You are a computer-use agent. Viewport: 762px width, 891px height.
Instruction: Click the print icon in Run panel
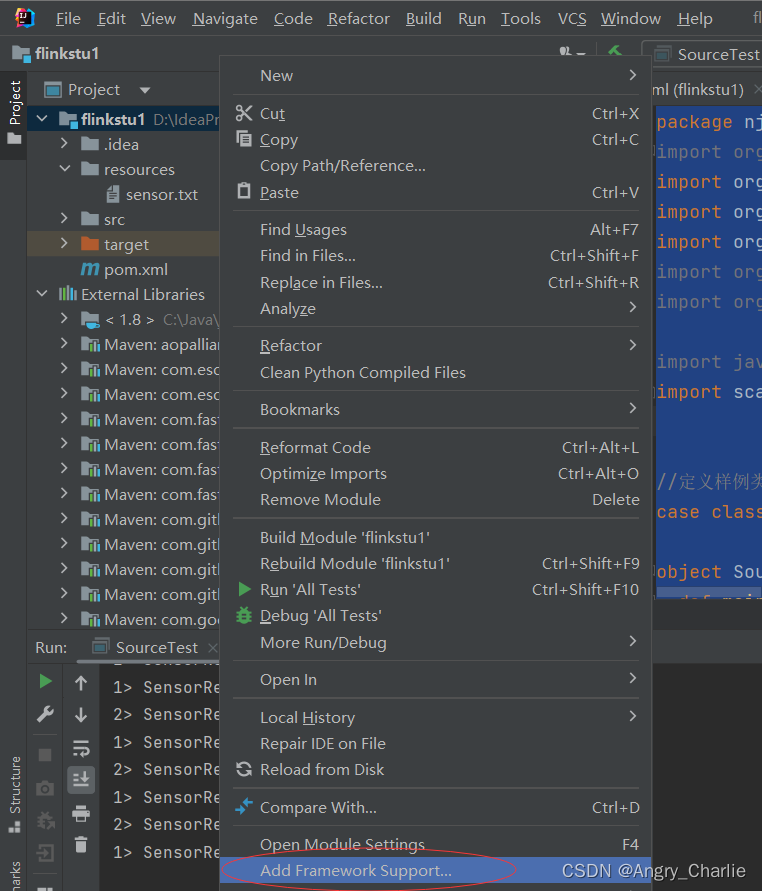click(81, 814)
